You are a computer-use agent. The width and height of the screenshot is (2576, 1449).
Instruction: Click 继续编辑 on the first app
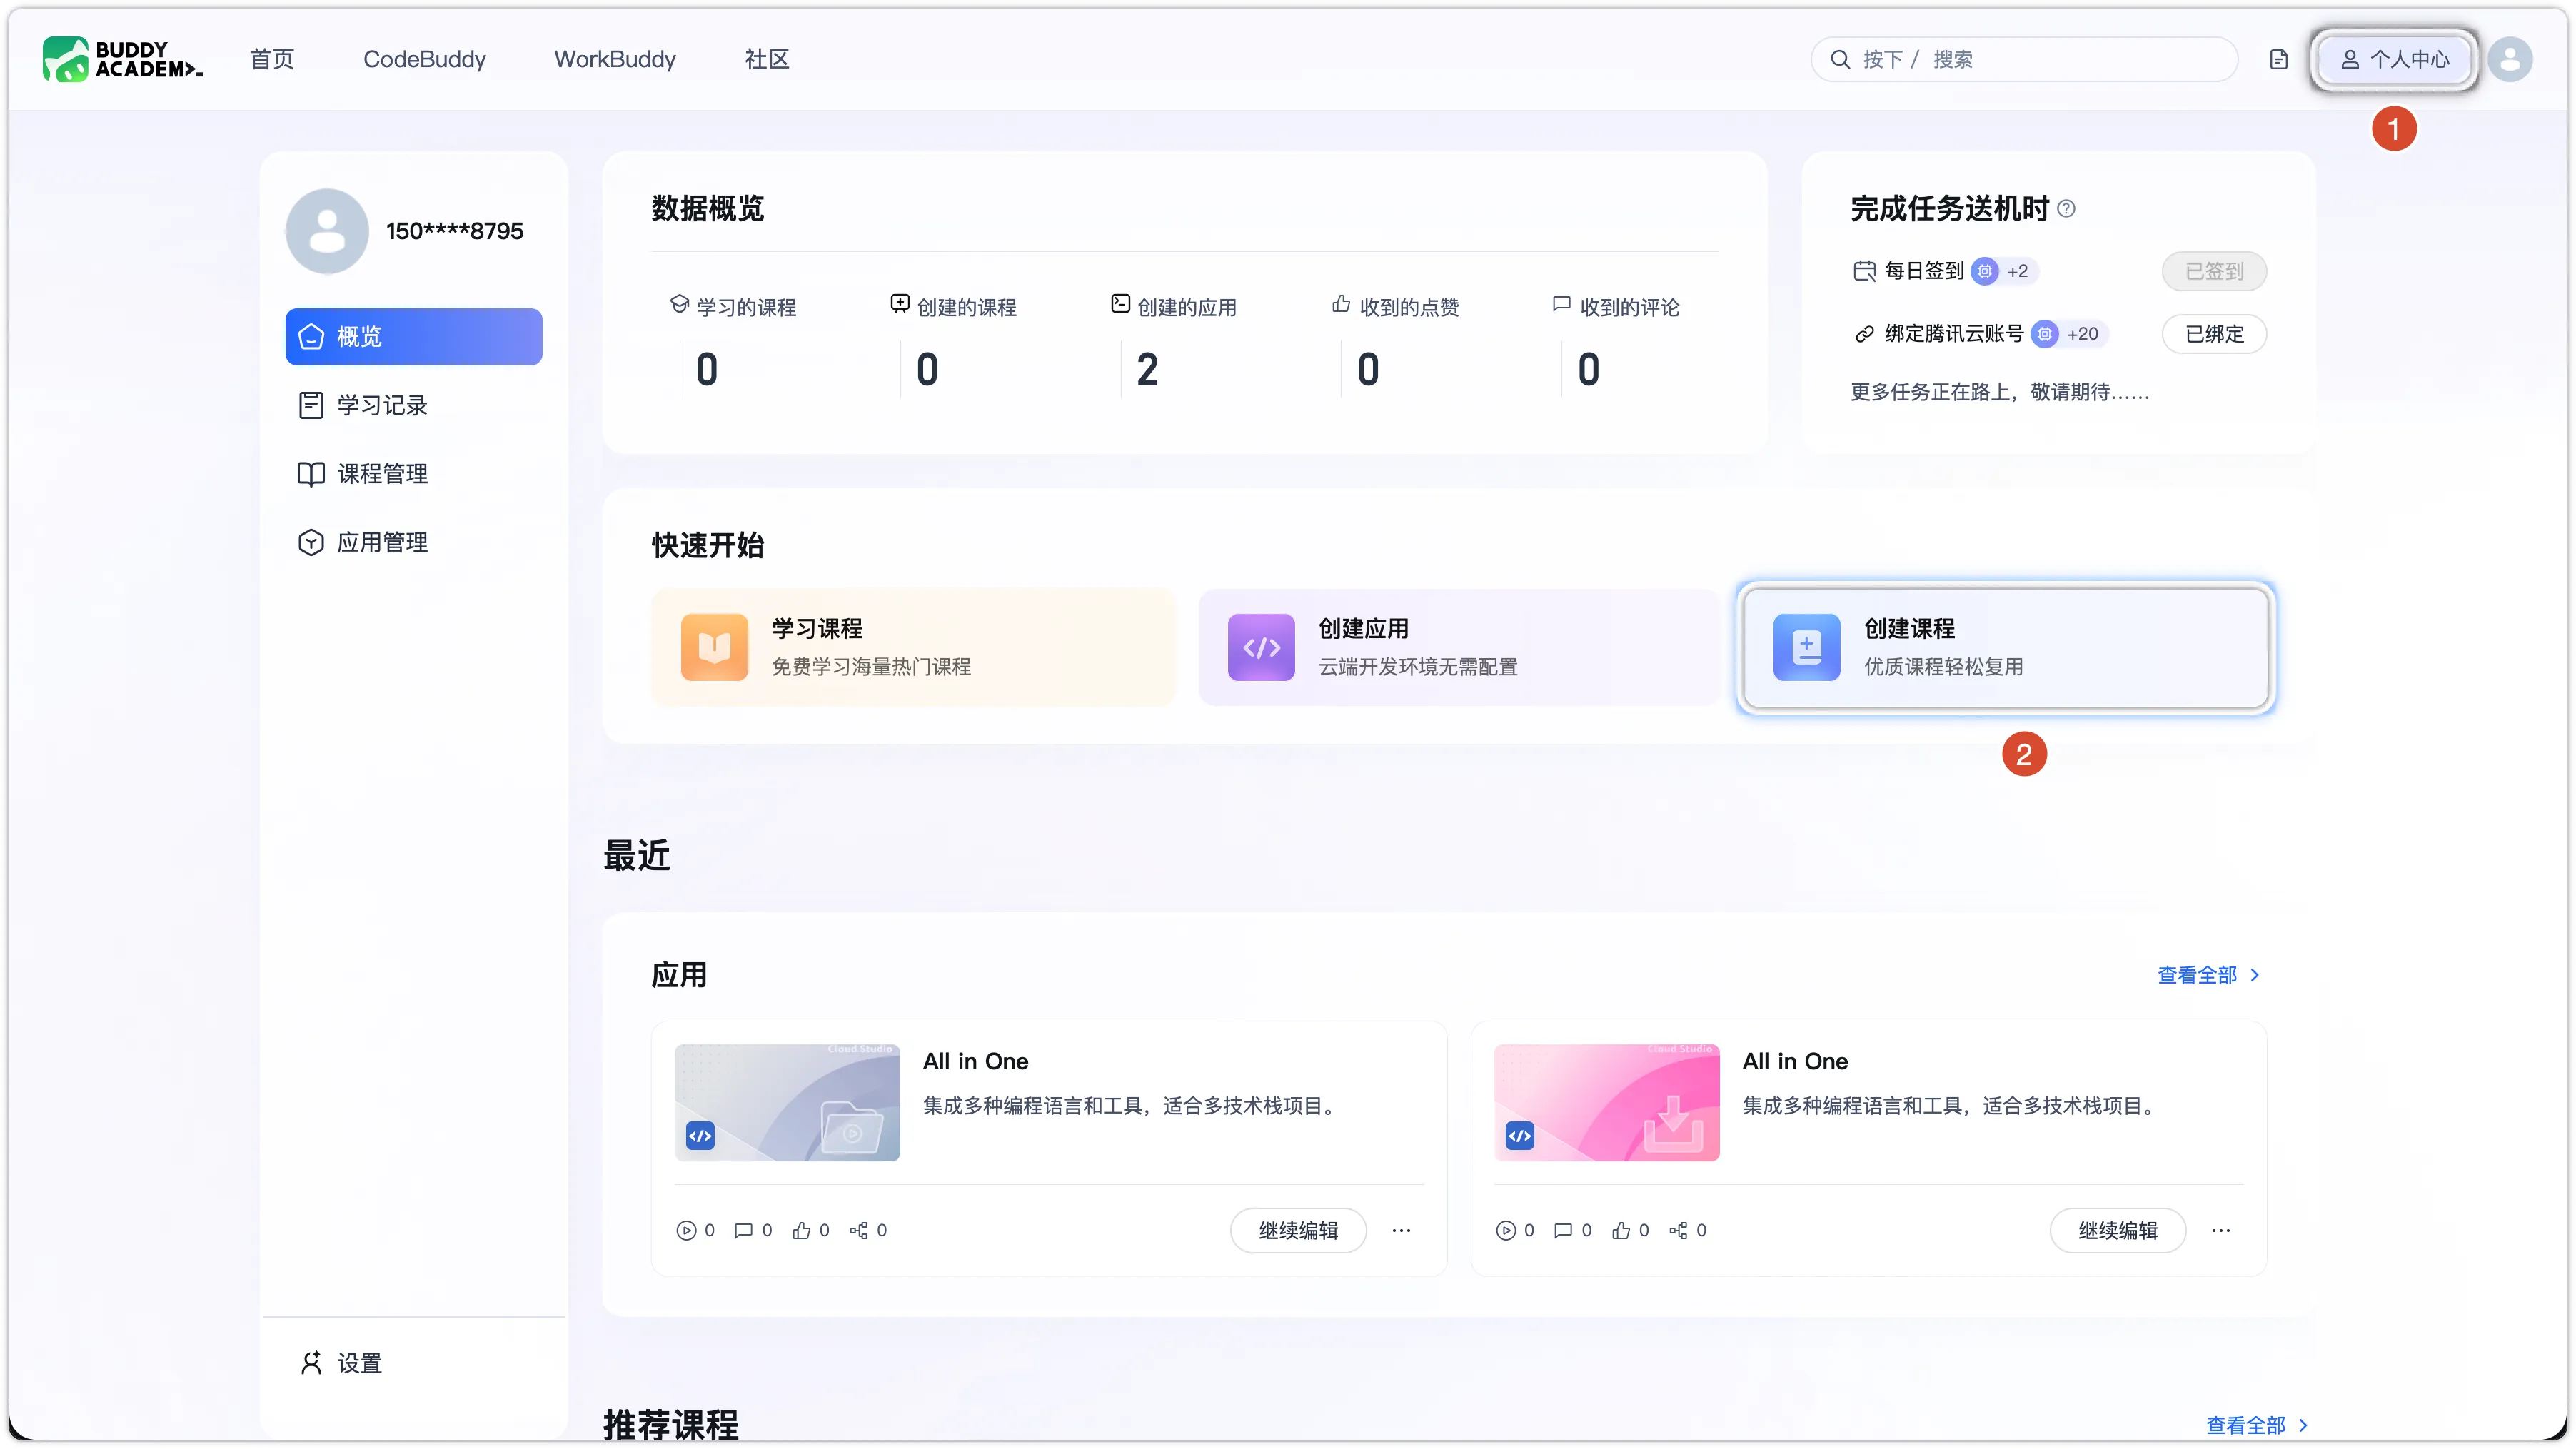(1297, 1230)
